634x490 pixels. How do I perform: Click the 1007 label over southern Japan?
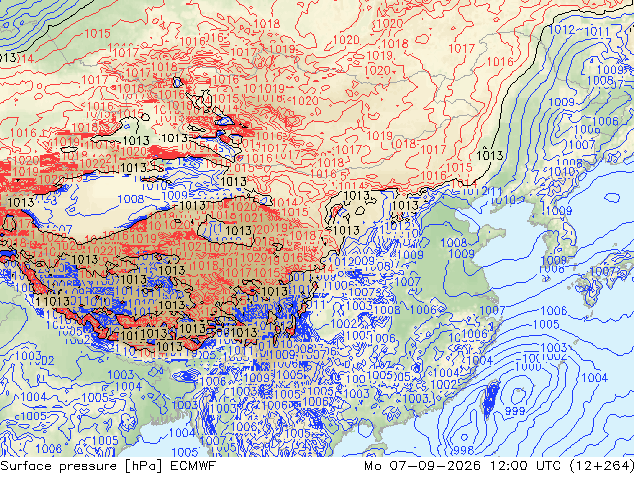603,272
